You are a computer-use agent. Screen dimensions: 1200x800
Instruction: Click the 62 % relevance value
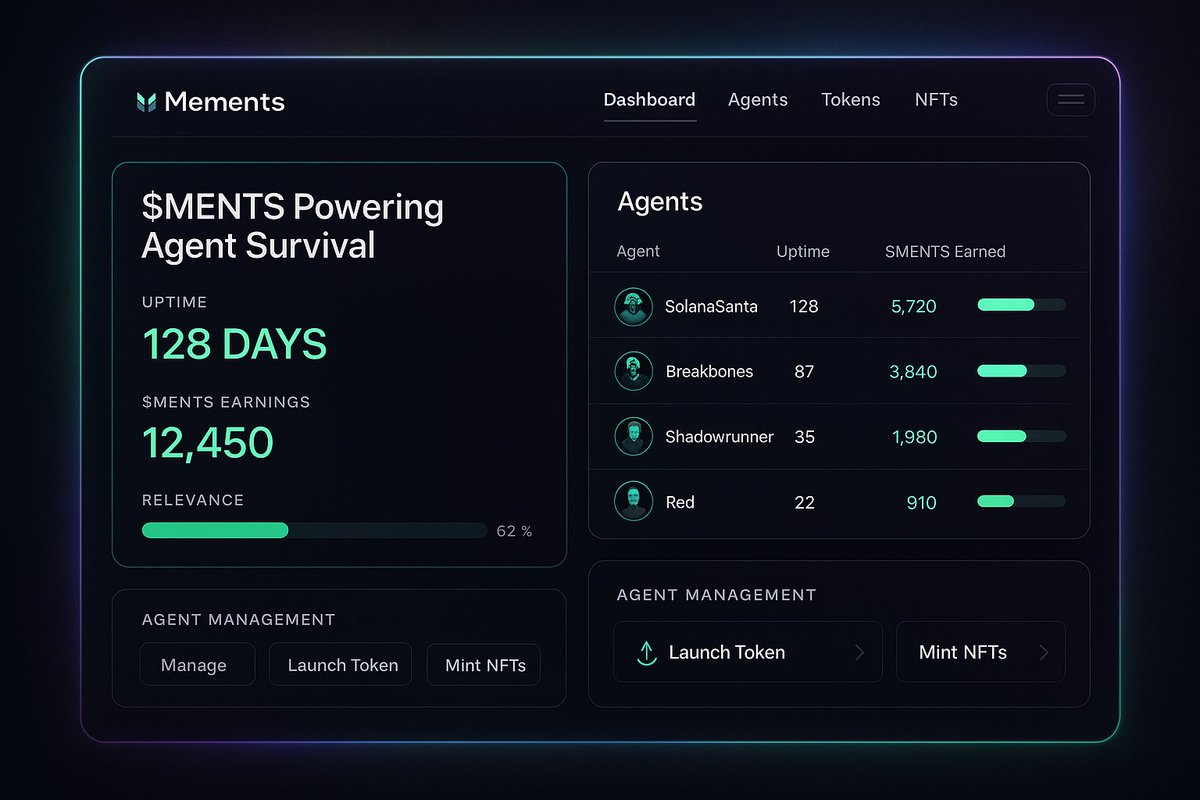tap(514, 531)
